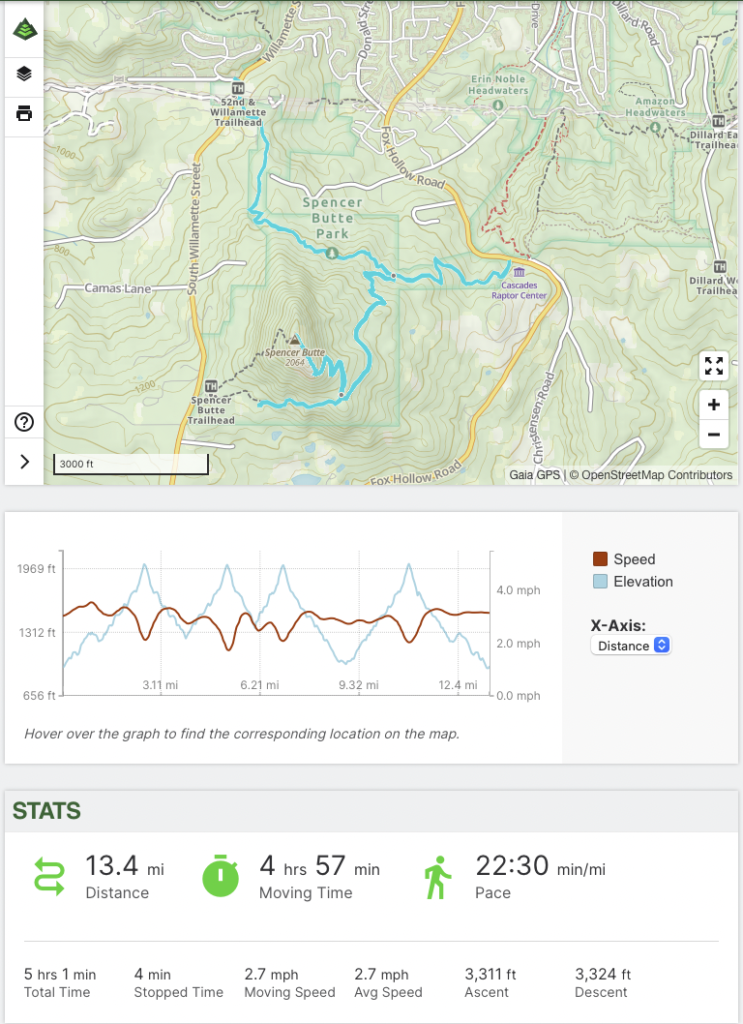743x1024 pixels.
Task: Enter fullscreen map view
Action: [713, 366]
